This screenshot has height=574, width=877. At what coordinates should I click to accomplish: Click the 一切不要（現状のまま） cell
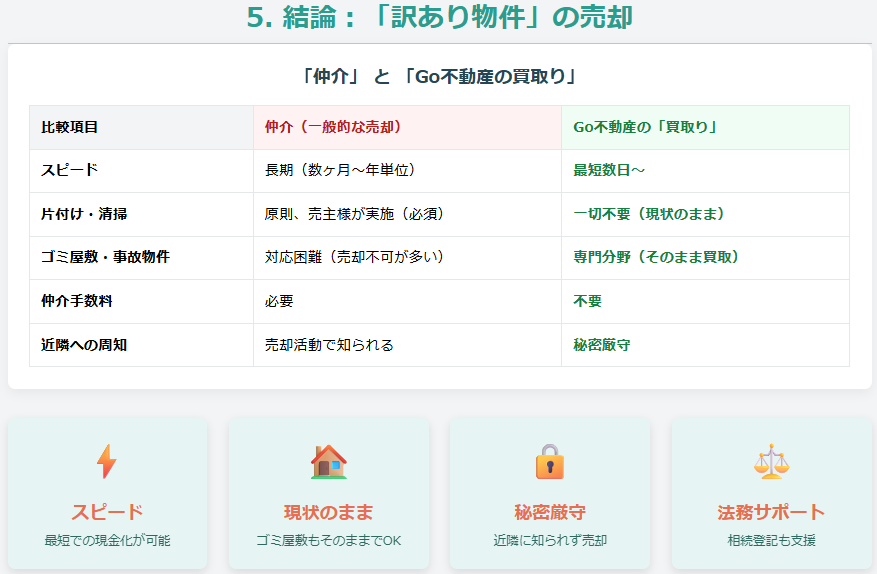(x=648, y=214)
